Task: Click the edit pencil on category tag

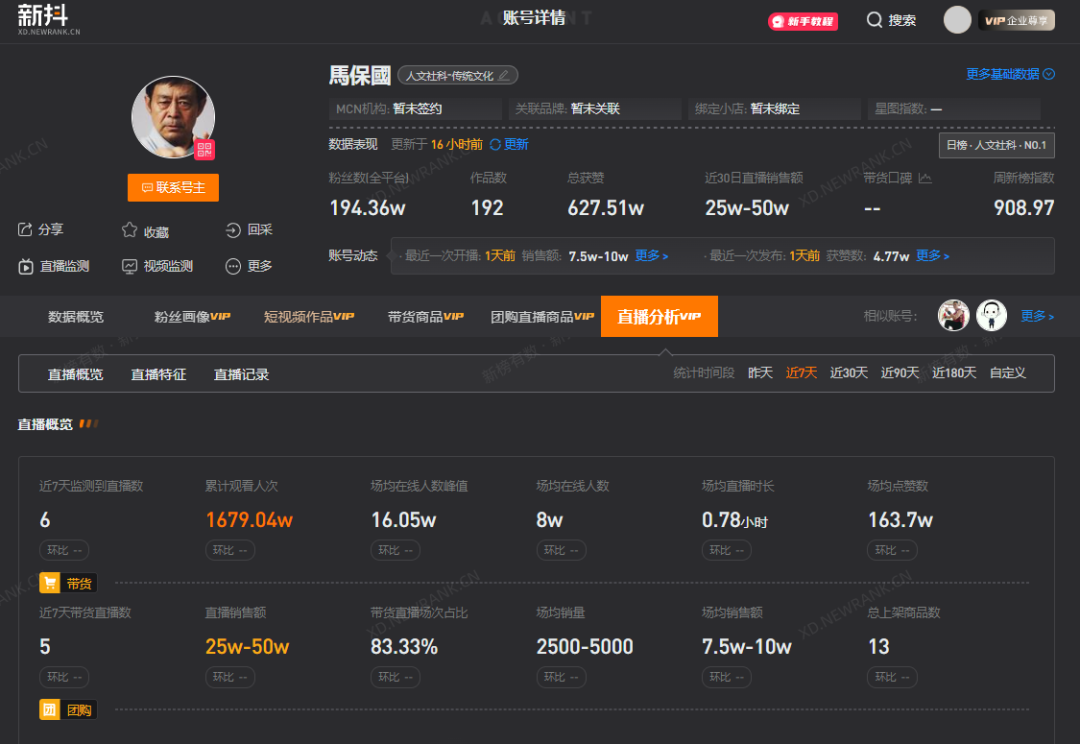Action: pos(504,75)
